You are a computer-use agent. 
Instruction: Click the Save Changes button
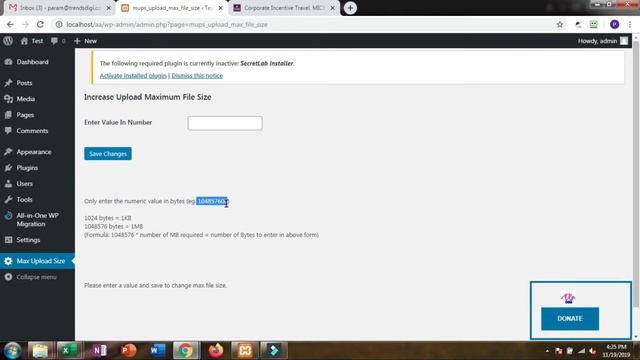tap(108, 153)
